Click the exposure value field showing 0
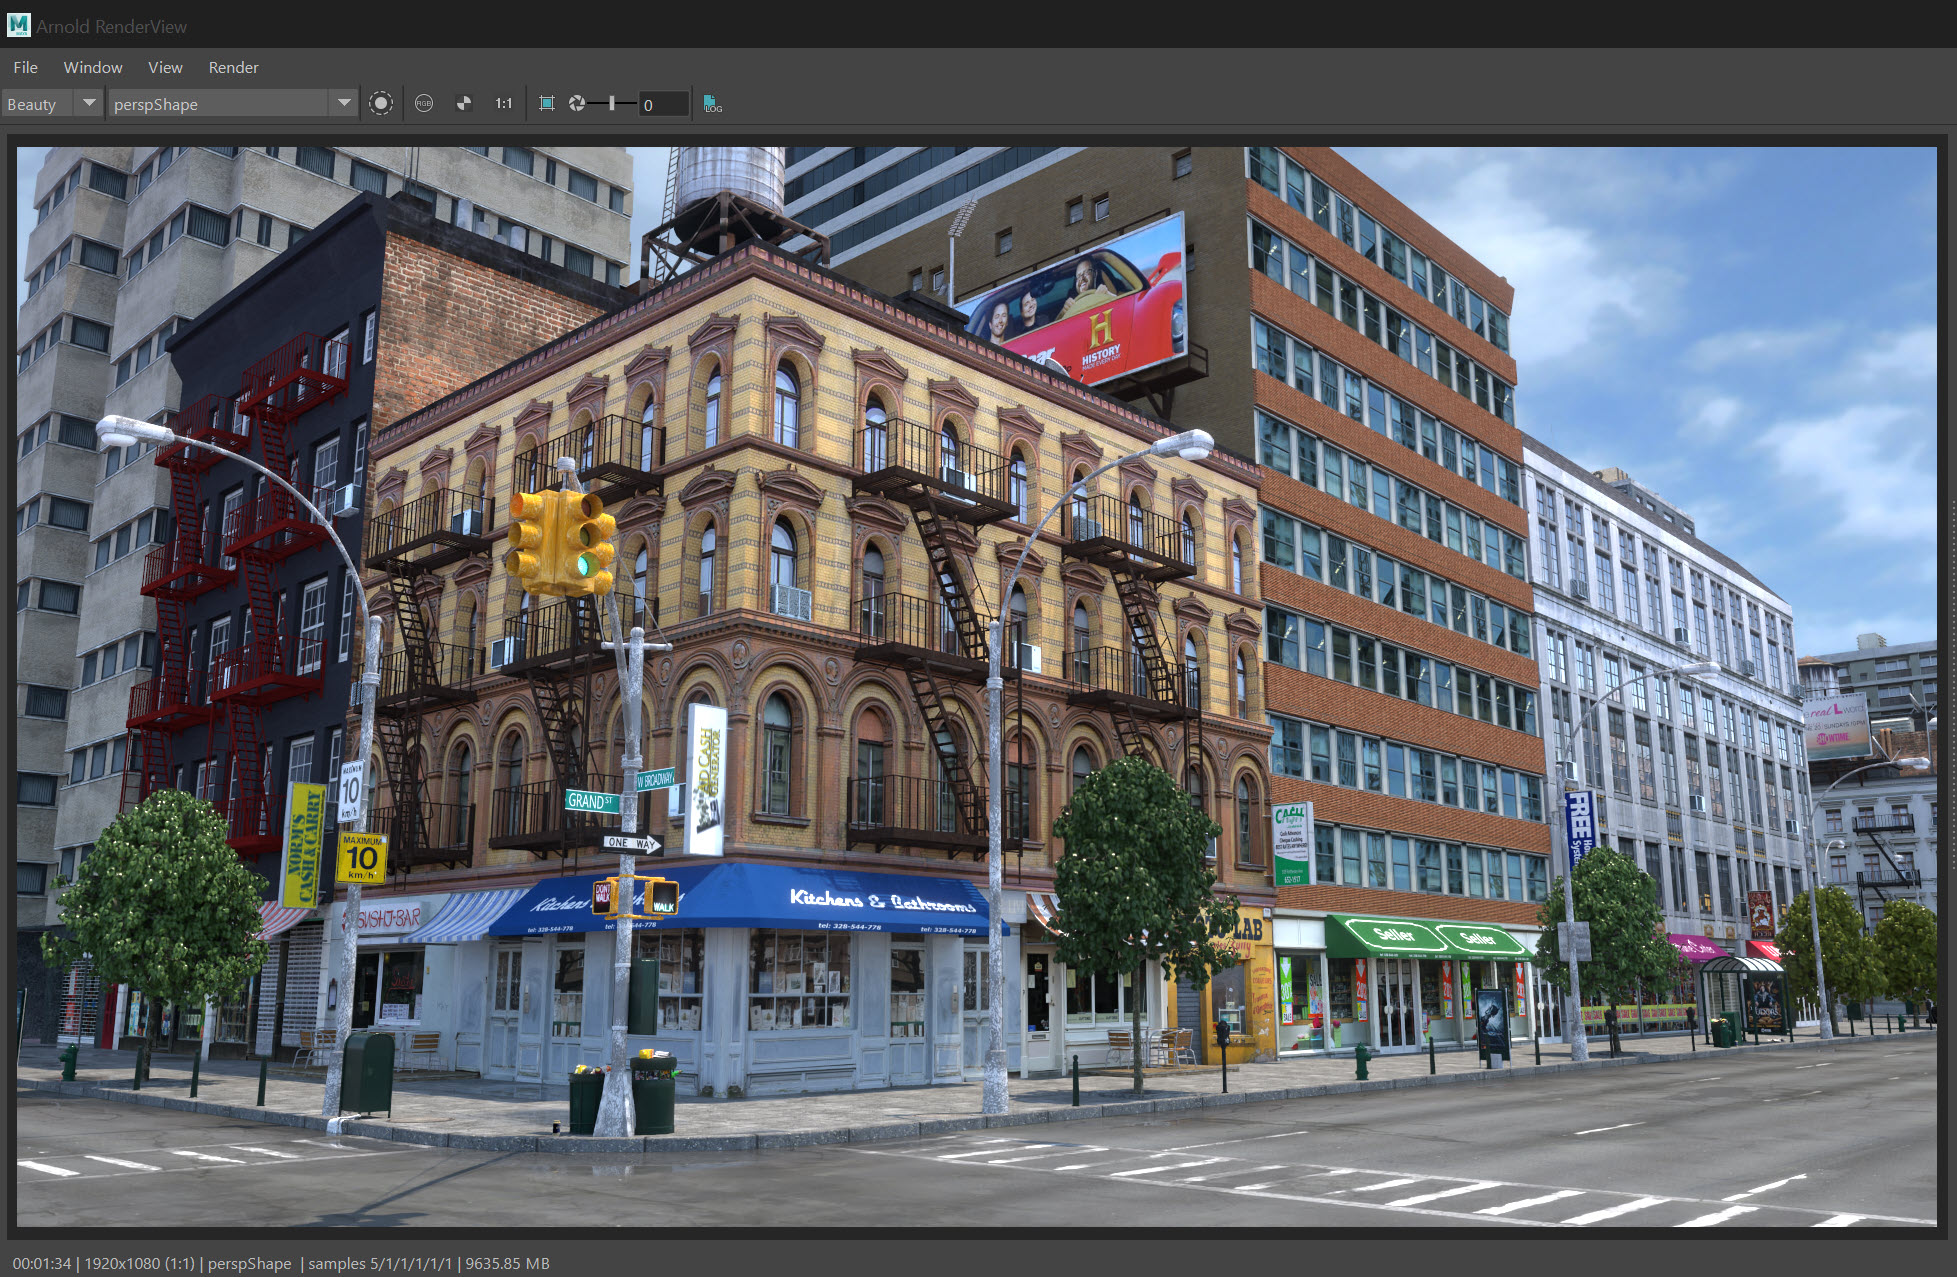The width and height of the screenshot is (1957, 1277). 664,104
